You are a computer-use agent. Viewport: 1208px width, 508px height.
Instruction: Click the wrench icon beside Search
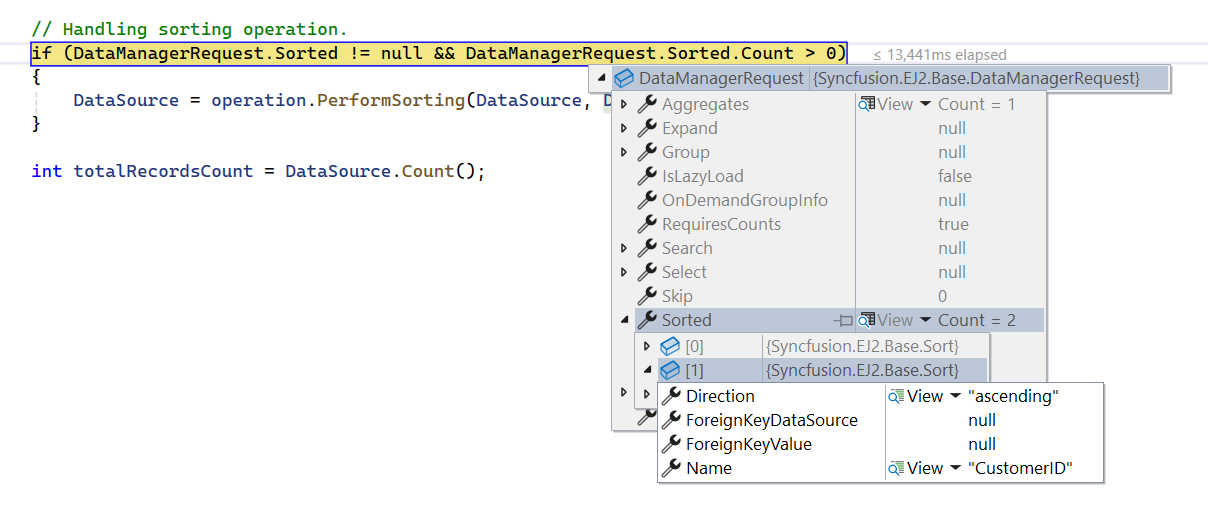point(646,248)
